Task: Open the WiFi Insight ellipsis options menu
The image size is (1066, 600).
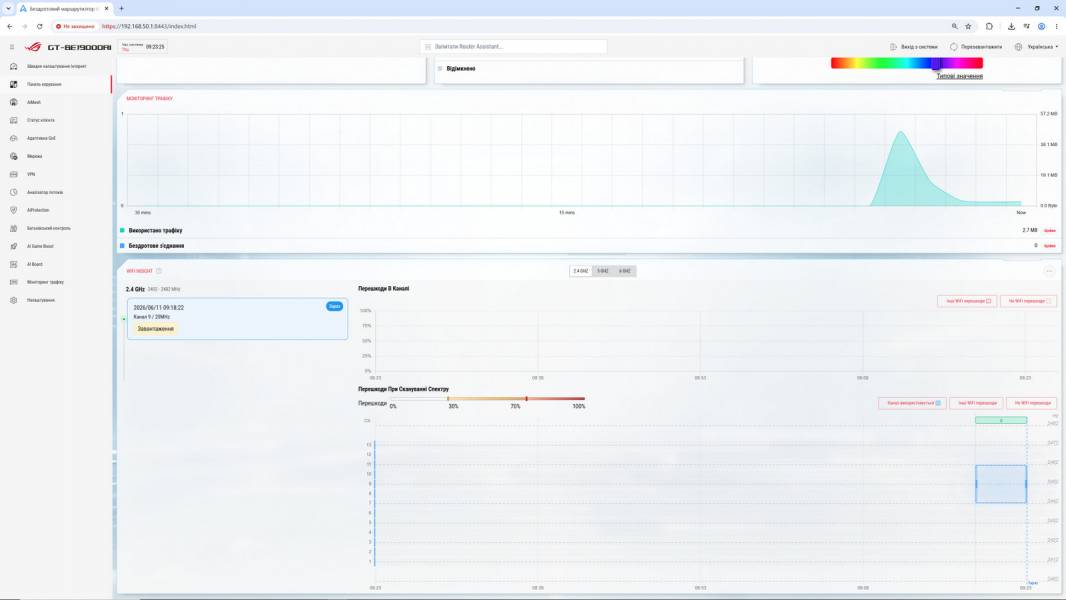Action: pyautogui.click(x=1049, y=271)
